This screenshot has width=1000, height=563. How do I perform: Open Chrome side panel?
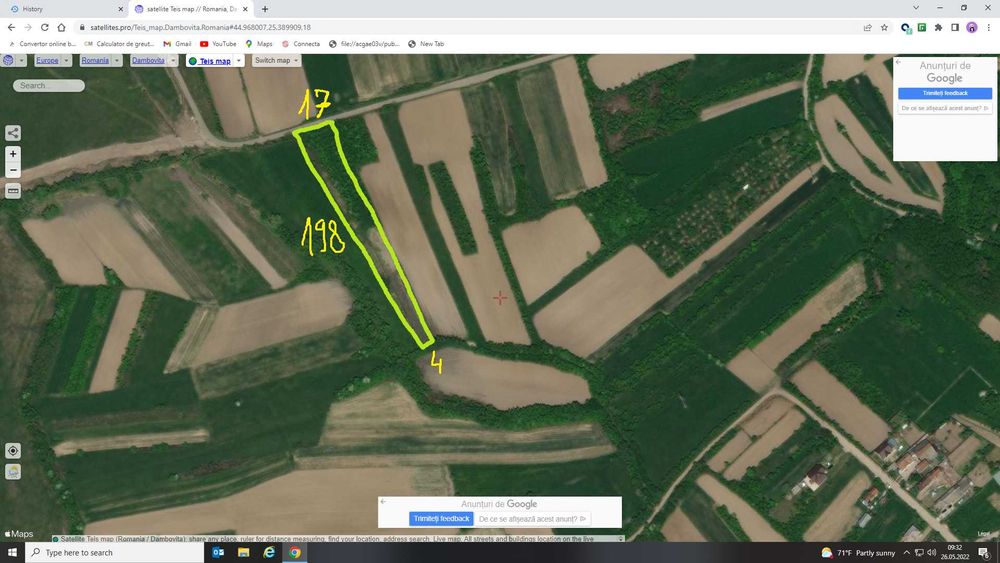pyautogui.click(x=955, y=27)
